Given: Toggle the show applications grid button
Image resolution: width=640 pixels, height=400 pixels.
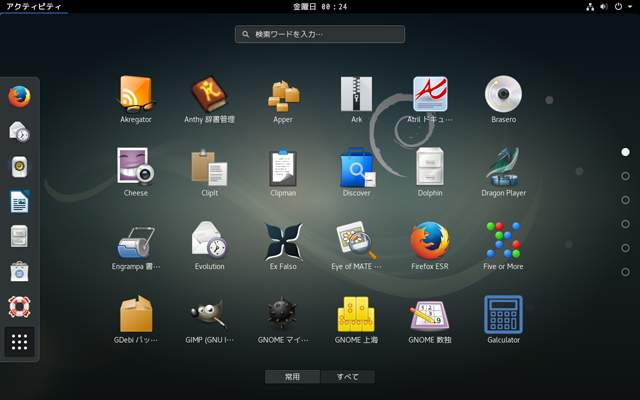Looking at the screenshot, I should coord(19,342).
